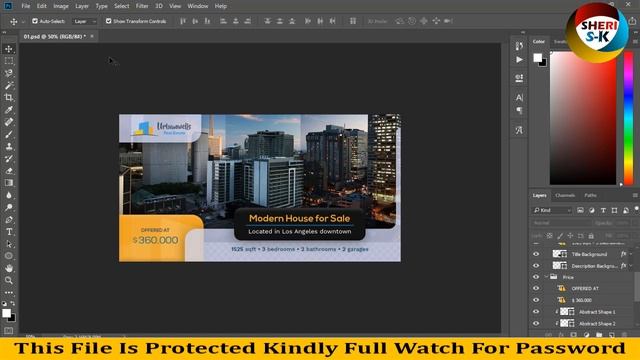This screenshot has height=360, width=640.
Task: Switch to the Paths tab
Action: 590,196
